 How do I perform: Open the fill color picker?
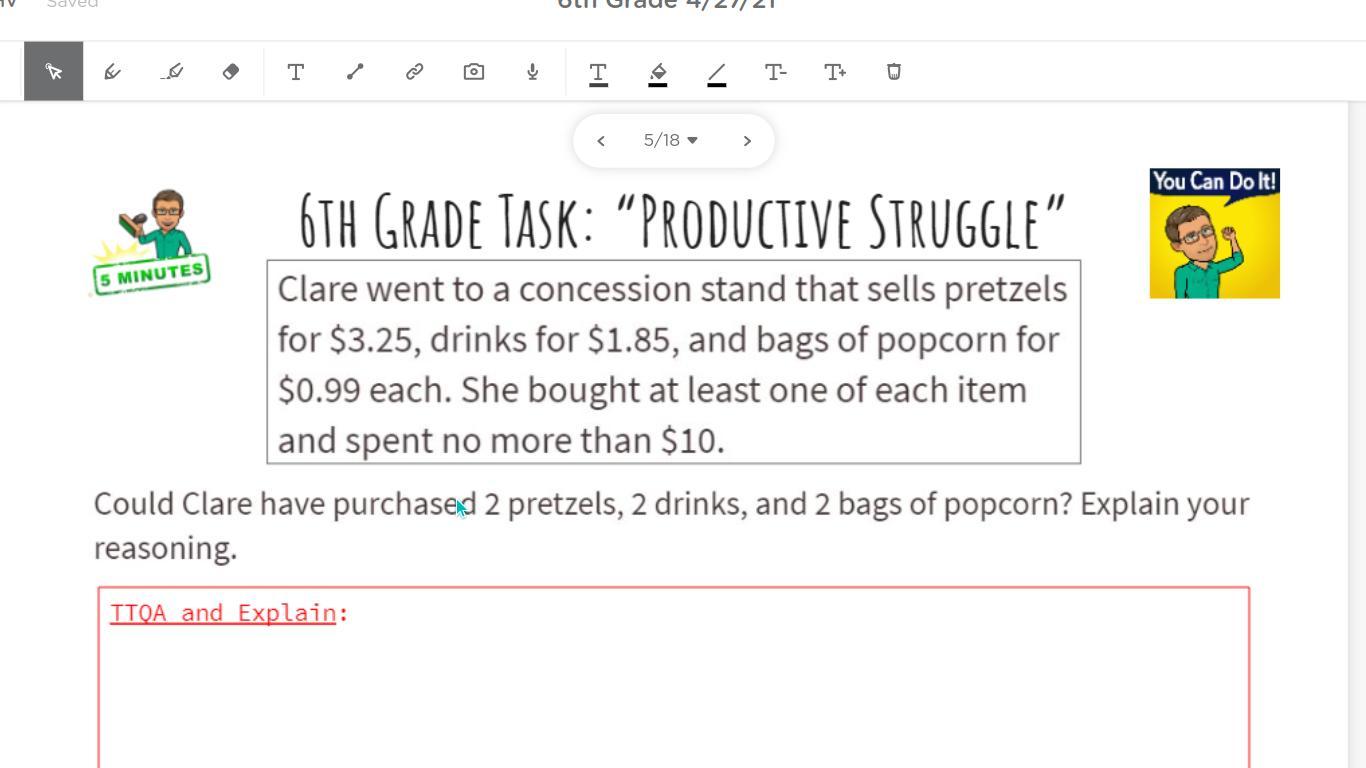coord(657,72)
